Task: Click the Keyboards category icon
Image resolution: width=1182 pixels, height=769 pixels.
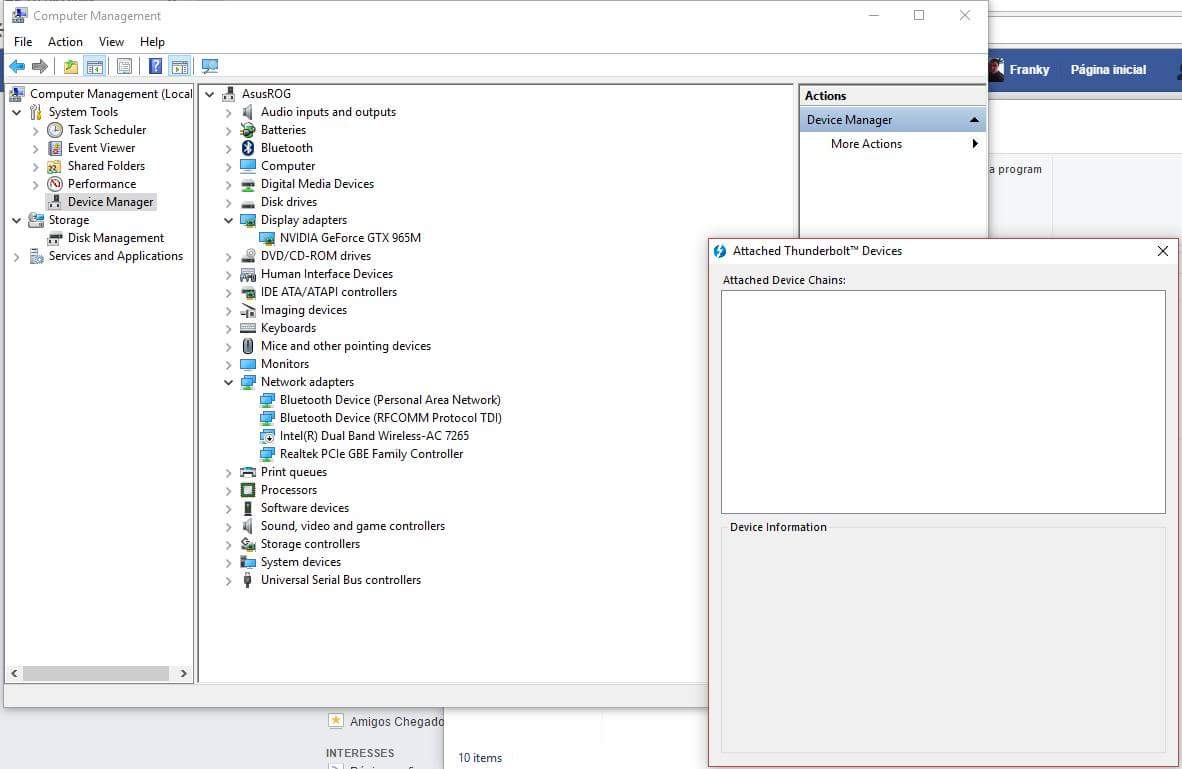Action: pyautogui.click(x=248, y=328)
